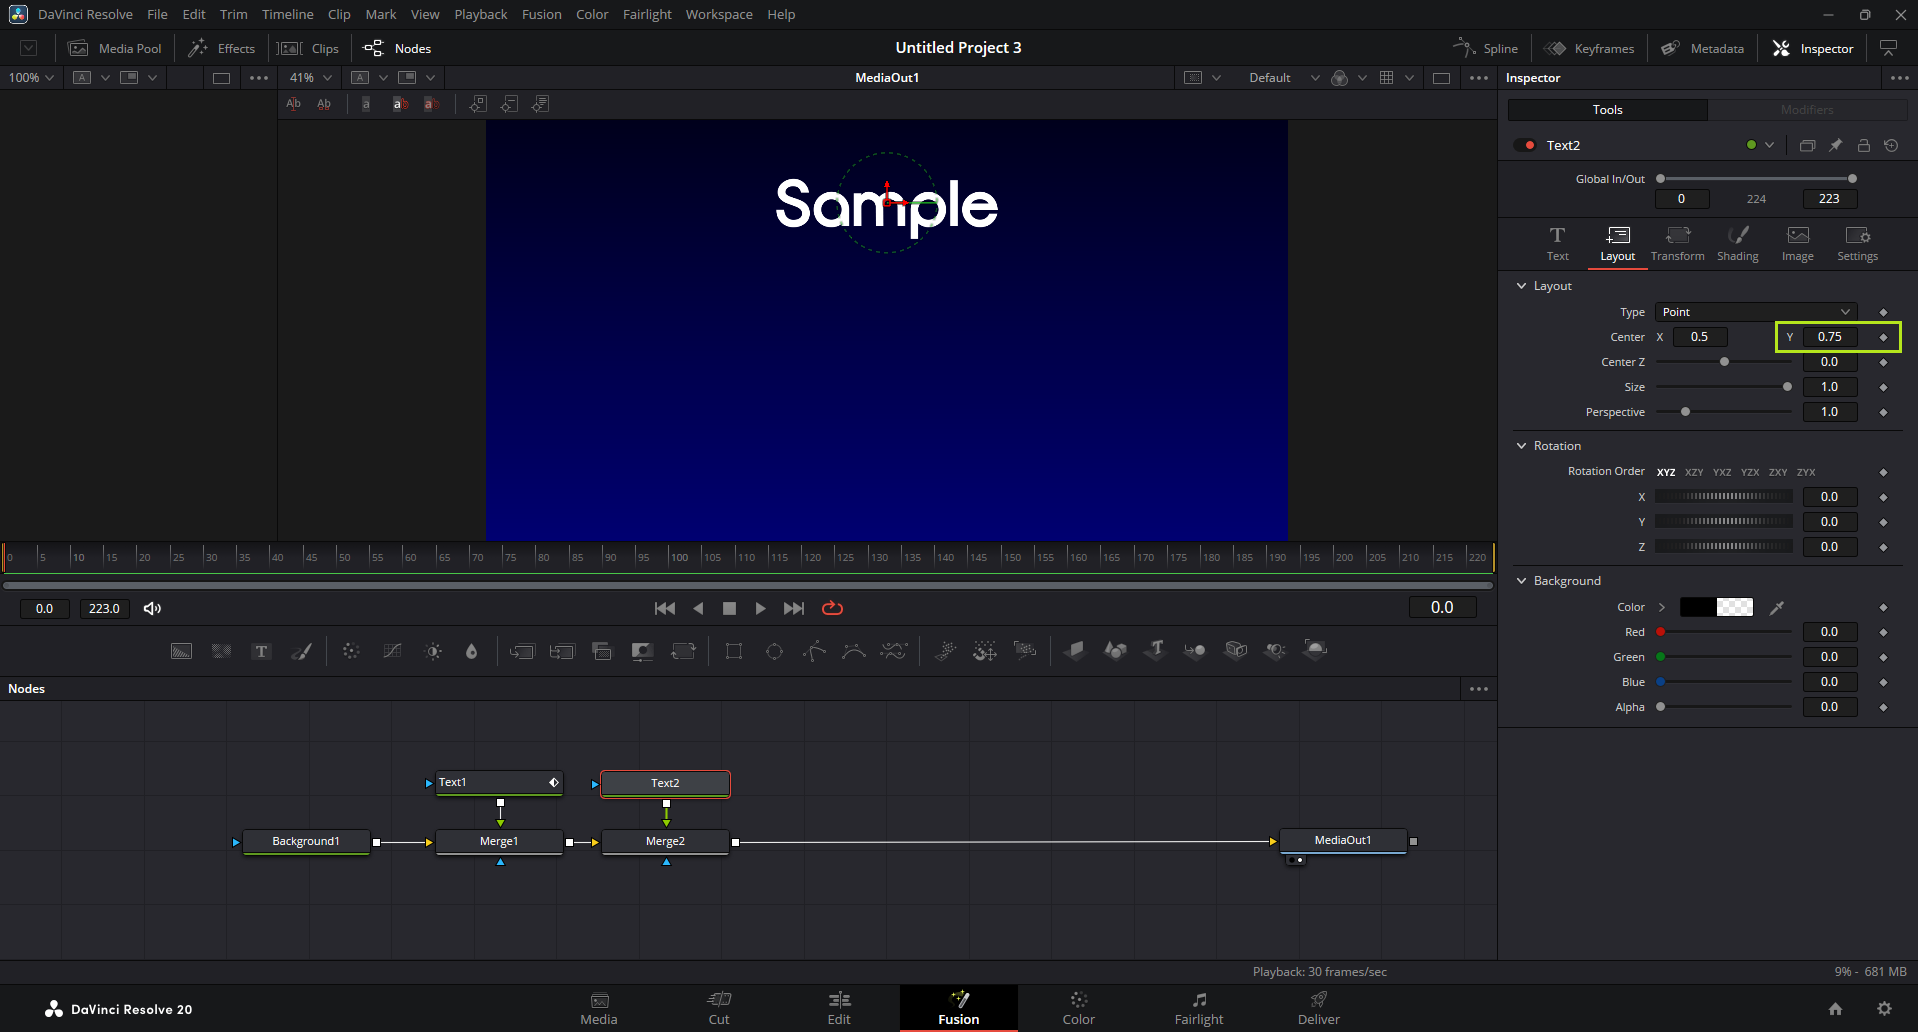Select the Paint brush tool icon
The height and width of the screenshot is (1032, 1918).
301,651
